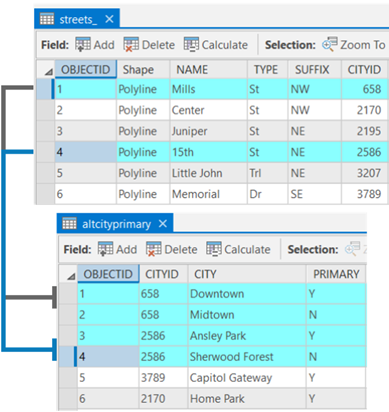
Task: Click the Center name cell
Action: coord(209,110)
